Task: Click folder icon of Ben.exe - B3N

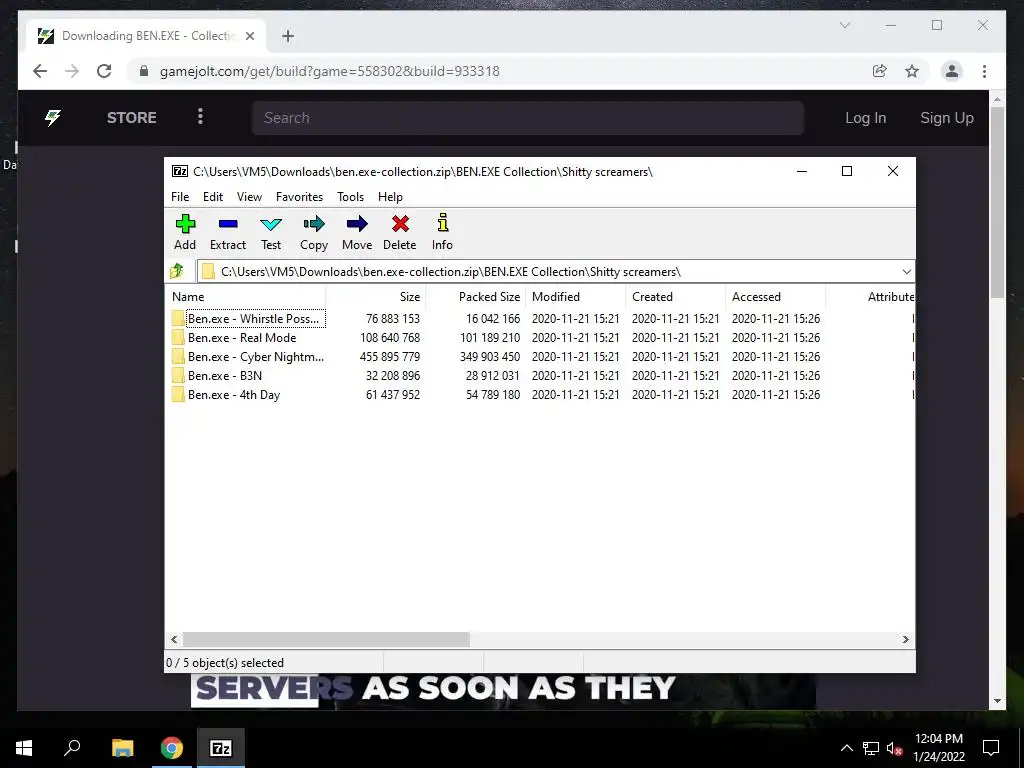Action: pos(178,376)
